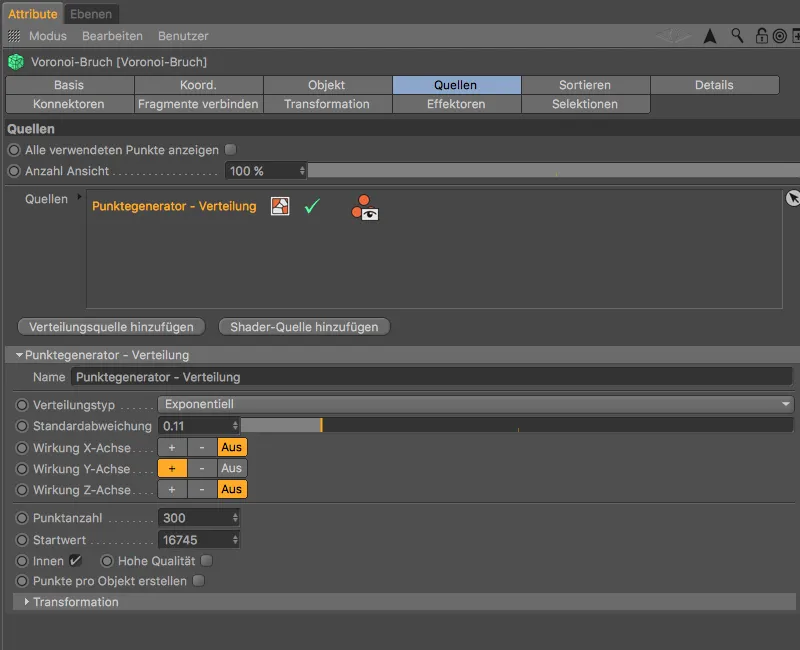
Task: Set Wirkung X-Achse to plus
Action: coord(172,447)
